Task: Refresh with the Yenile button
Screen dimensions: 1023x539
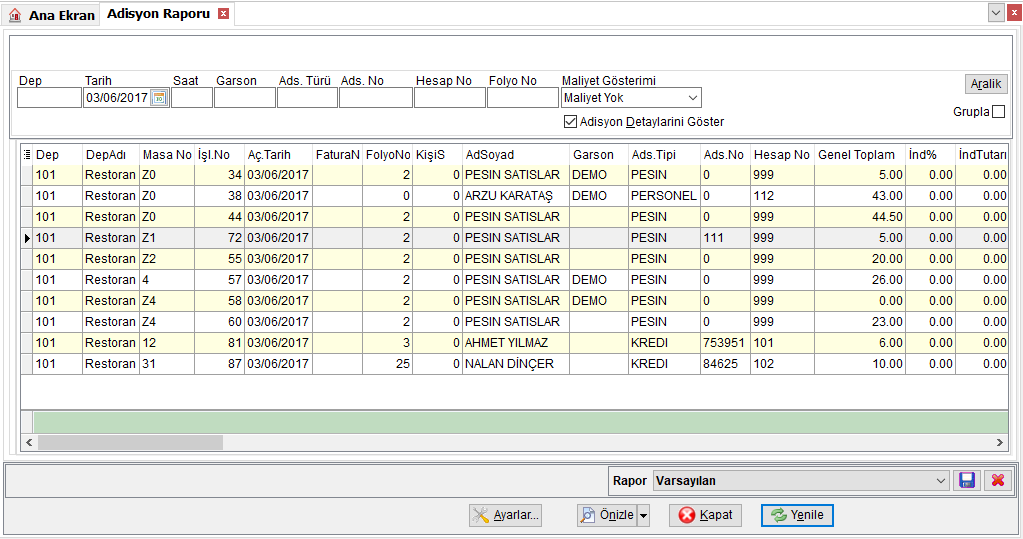Action: point(797,516)
